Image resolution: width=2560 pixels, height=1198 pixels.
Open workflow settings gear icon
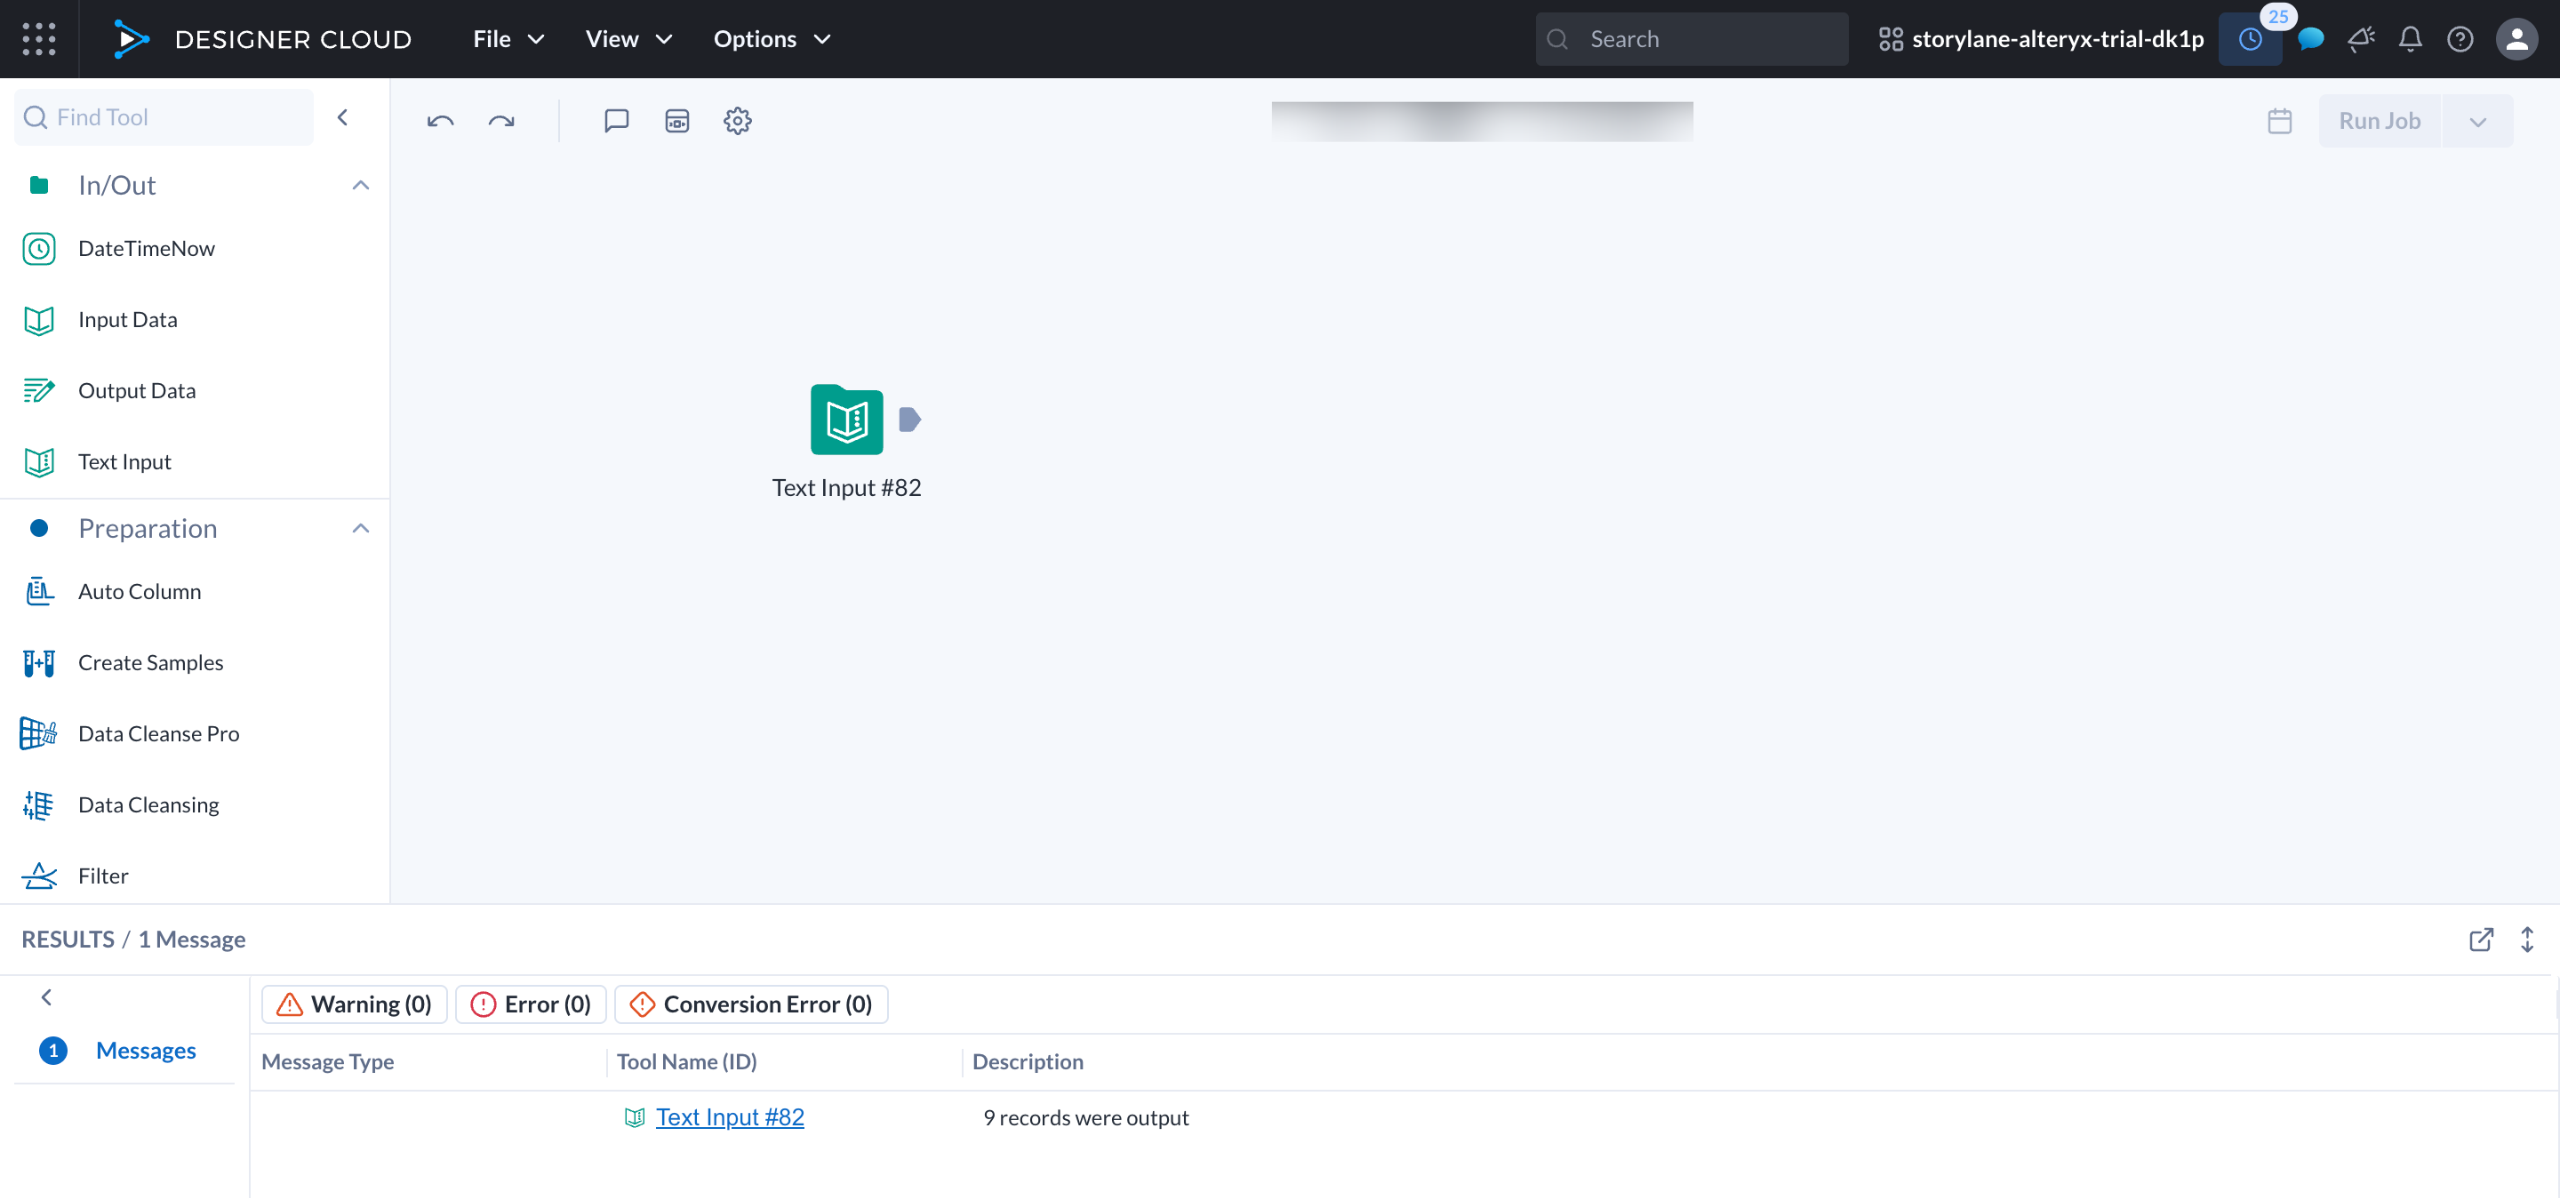click(737, 121)
